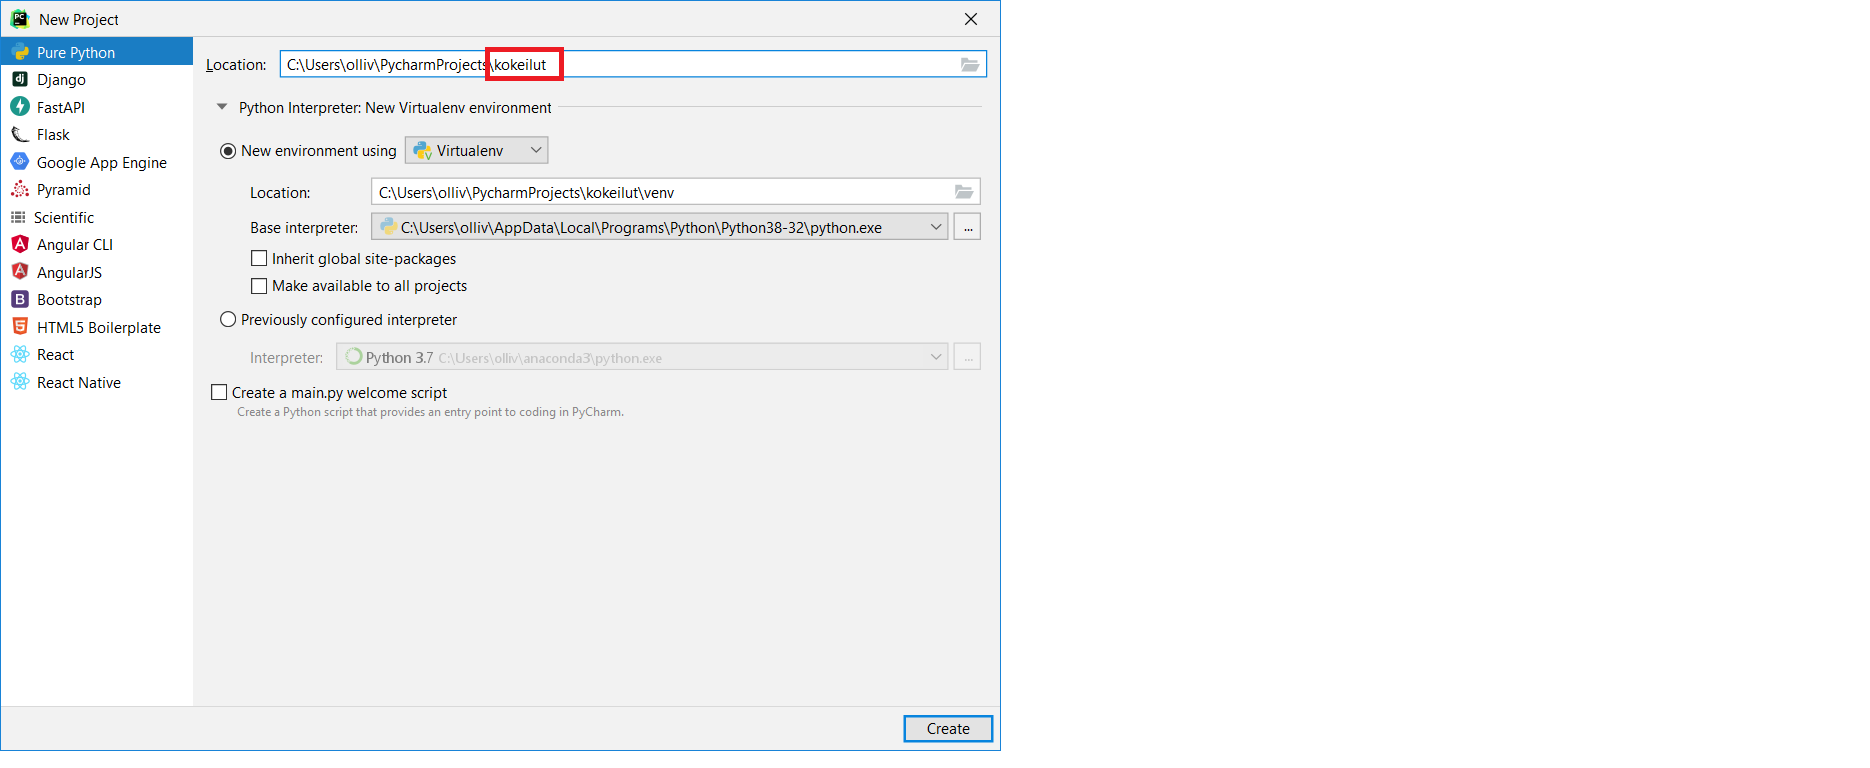Click the ellipsis button beside Base interpreter

pos(967,227)
